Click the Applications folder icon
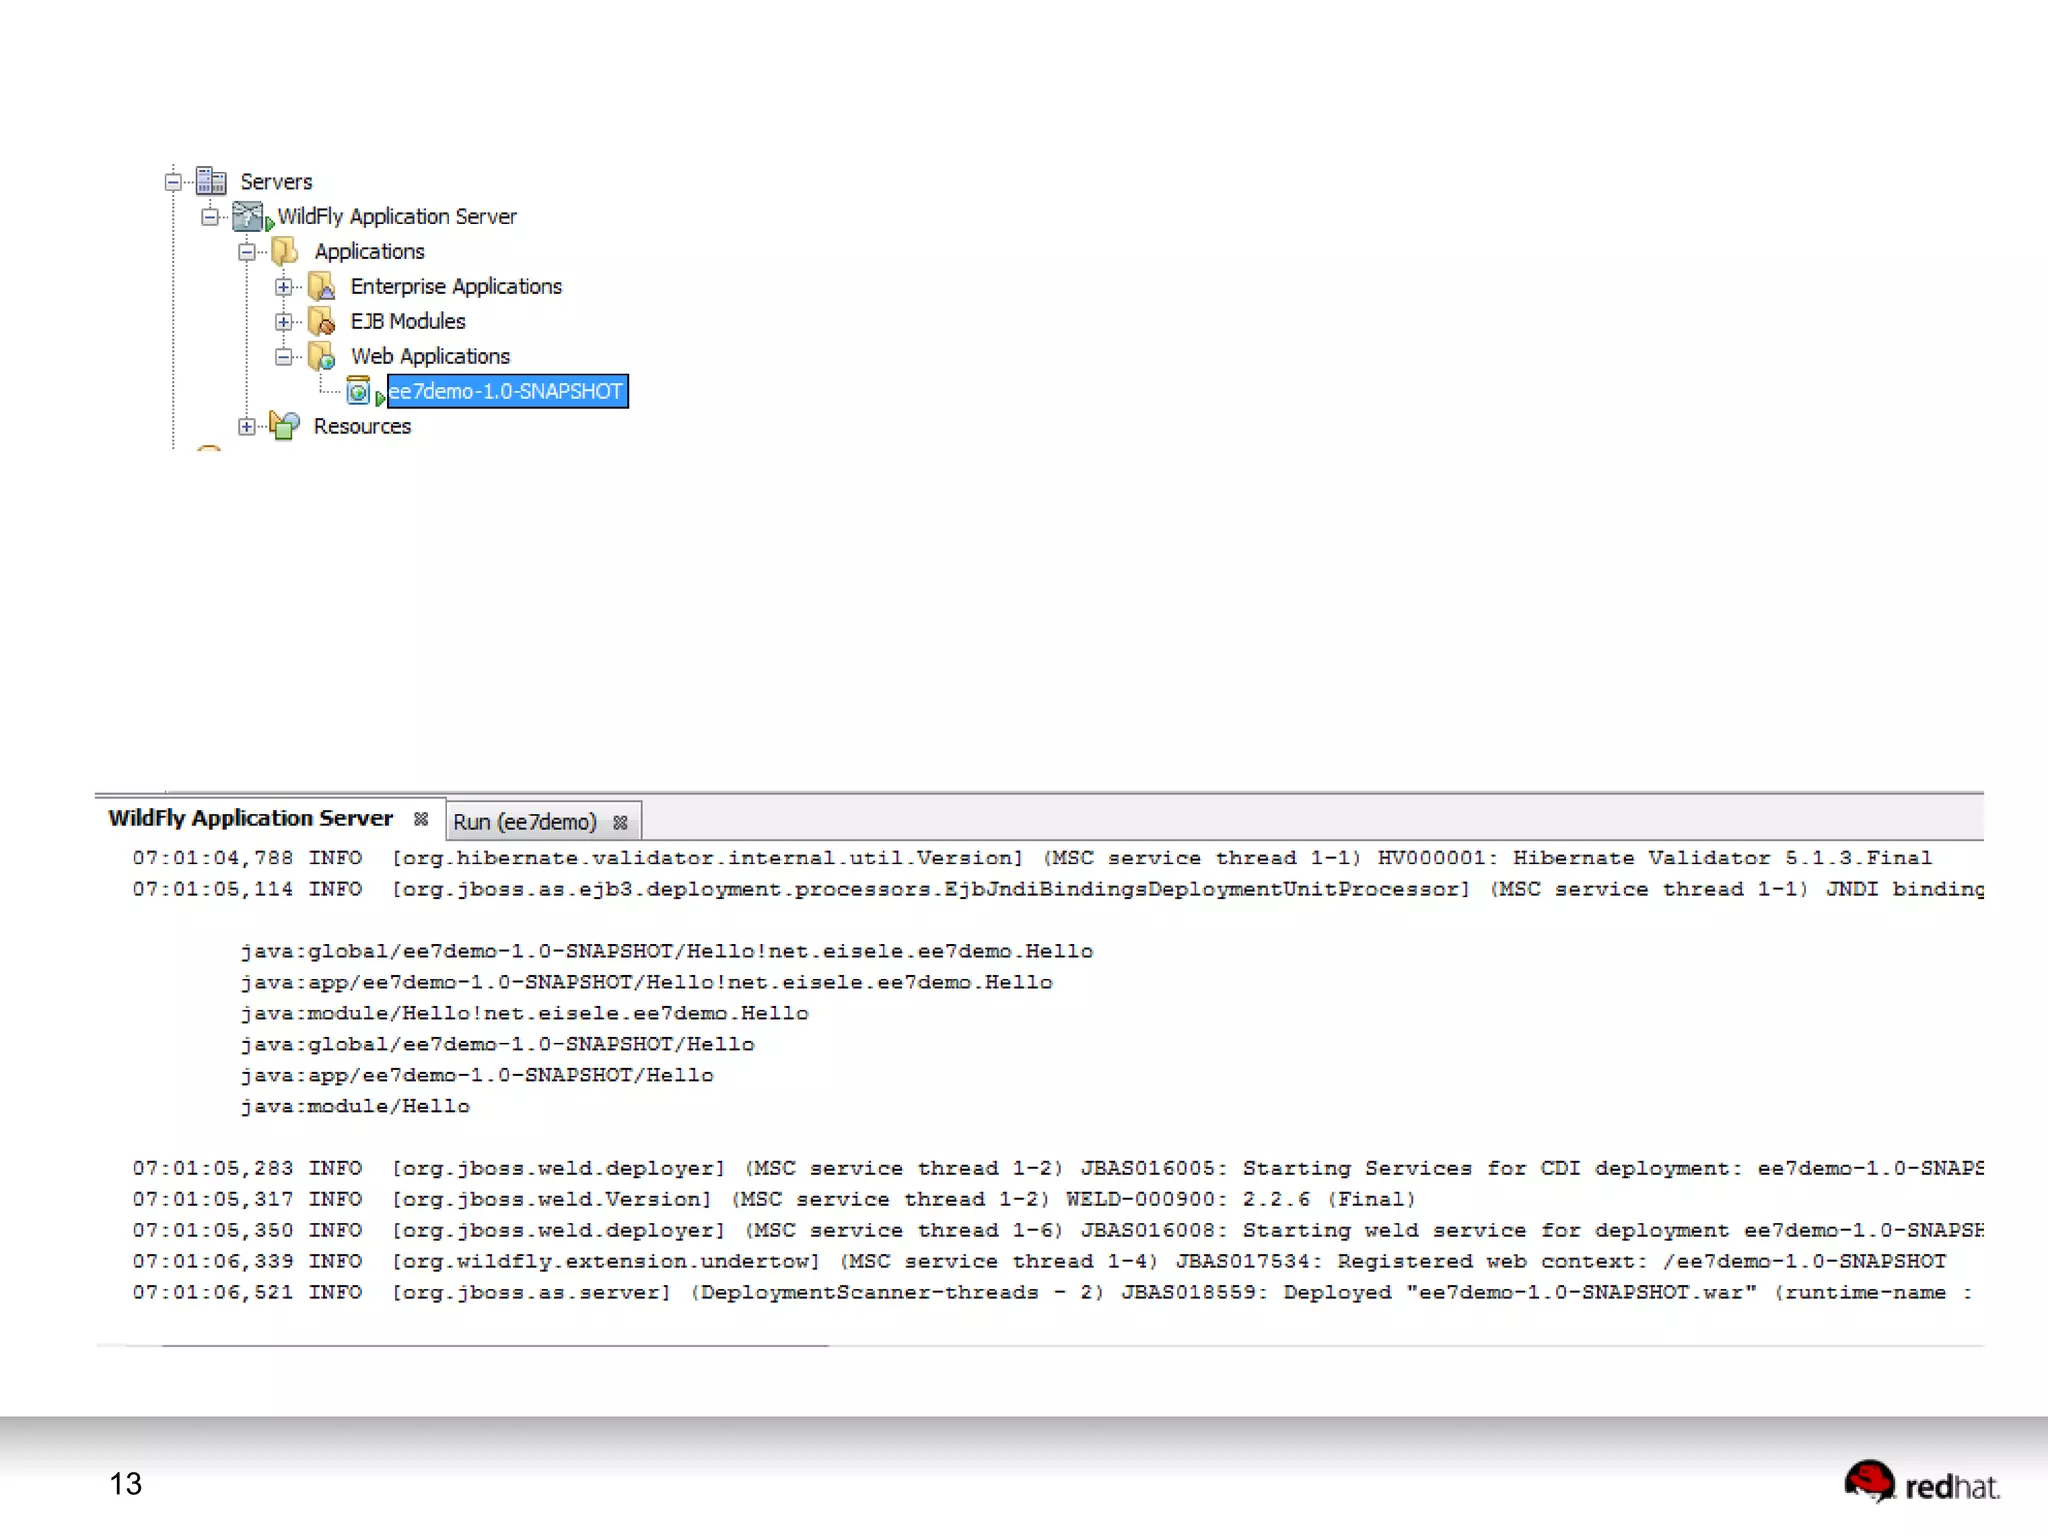This screenshot has height=1536, width=2048. point(285,251)
